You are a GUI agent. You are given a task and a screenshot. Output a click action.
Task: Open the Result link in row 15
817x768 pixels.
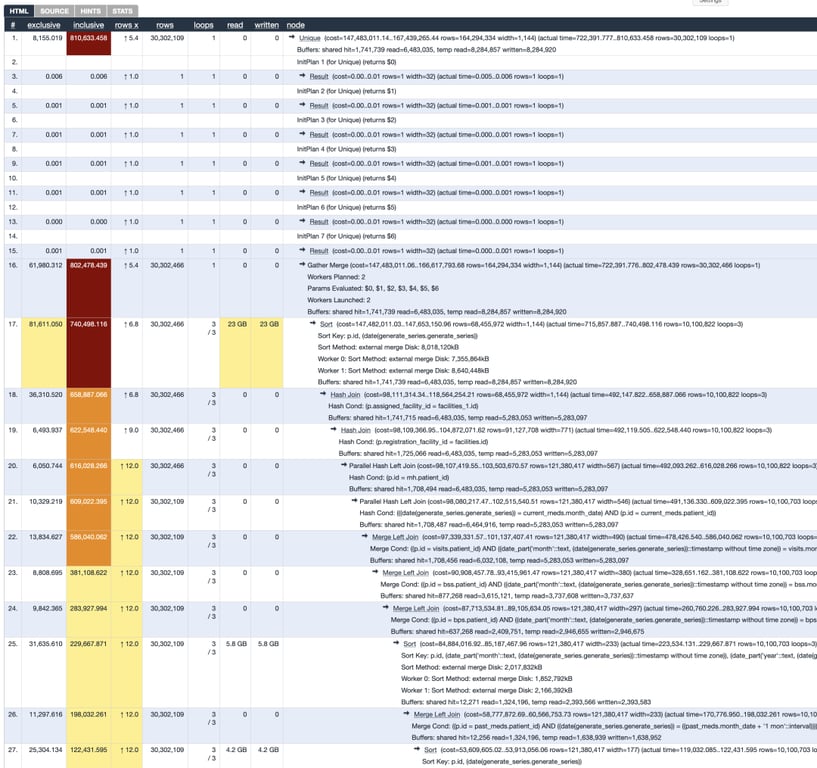(319, 251)
